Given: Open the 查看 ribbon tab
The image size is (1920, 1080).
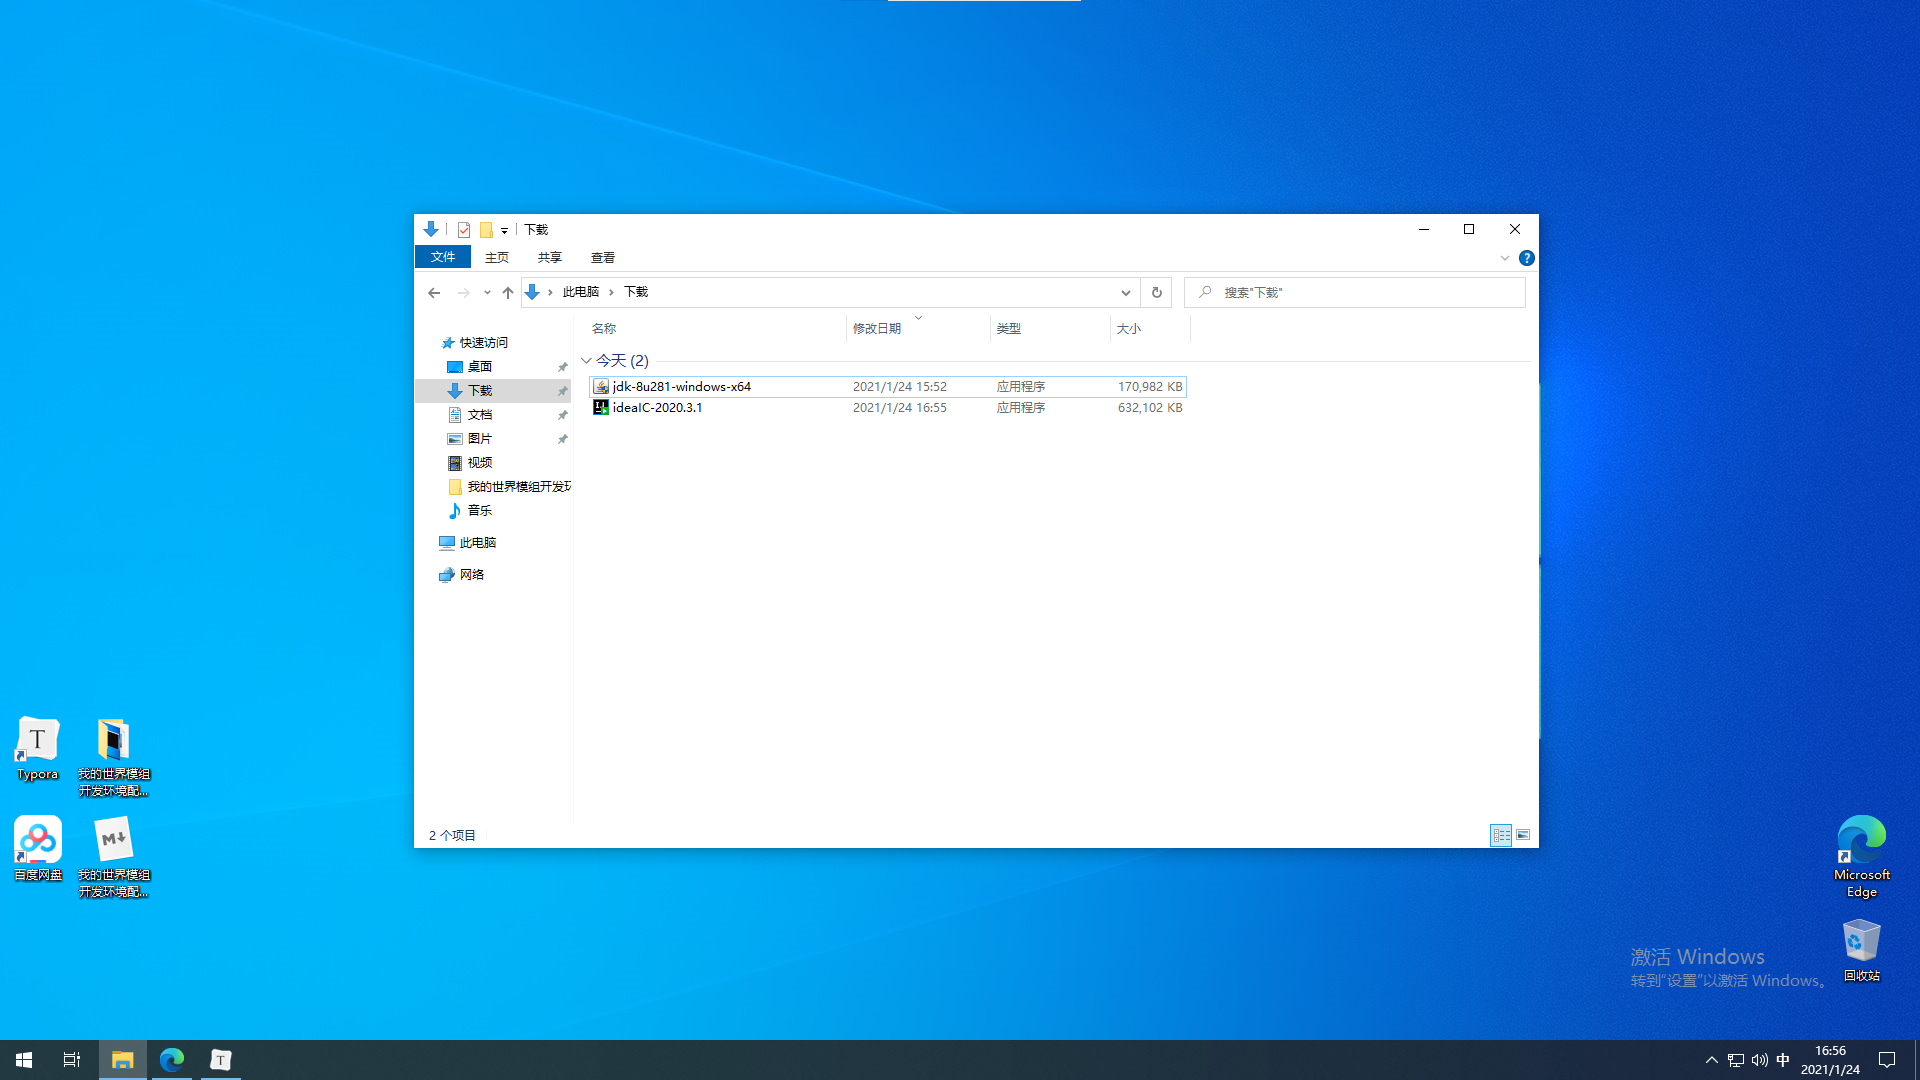Looking at the screenshot, I should 602,258.
